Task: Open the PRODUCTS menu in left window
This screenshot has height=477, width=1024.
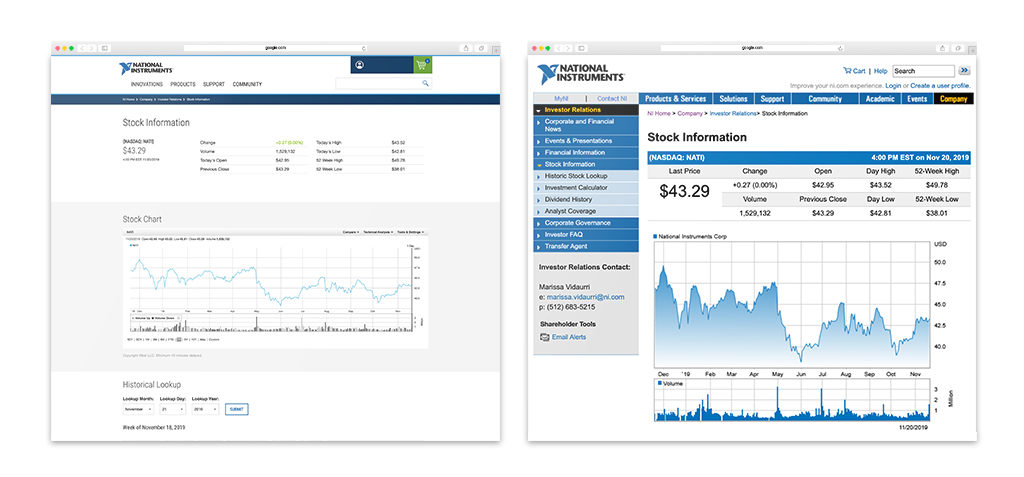Action: 183,84
